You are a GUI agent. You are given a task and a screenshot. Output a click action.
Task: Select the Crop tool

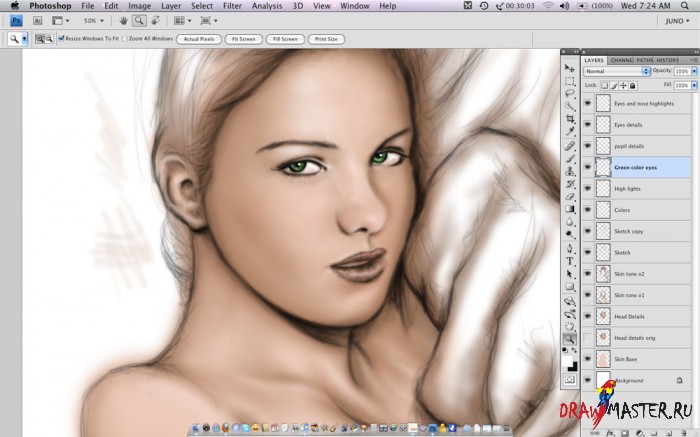pyautogui.click(x=570, y=118)
